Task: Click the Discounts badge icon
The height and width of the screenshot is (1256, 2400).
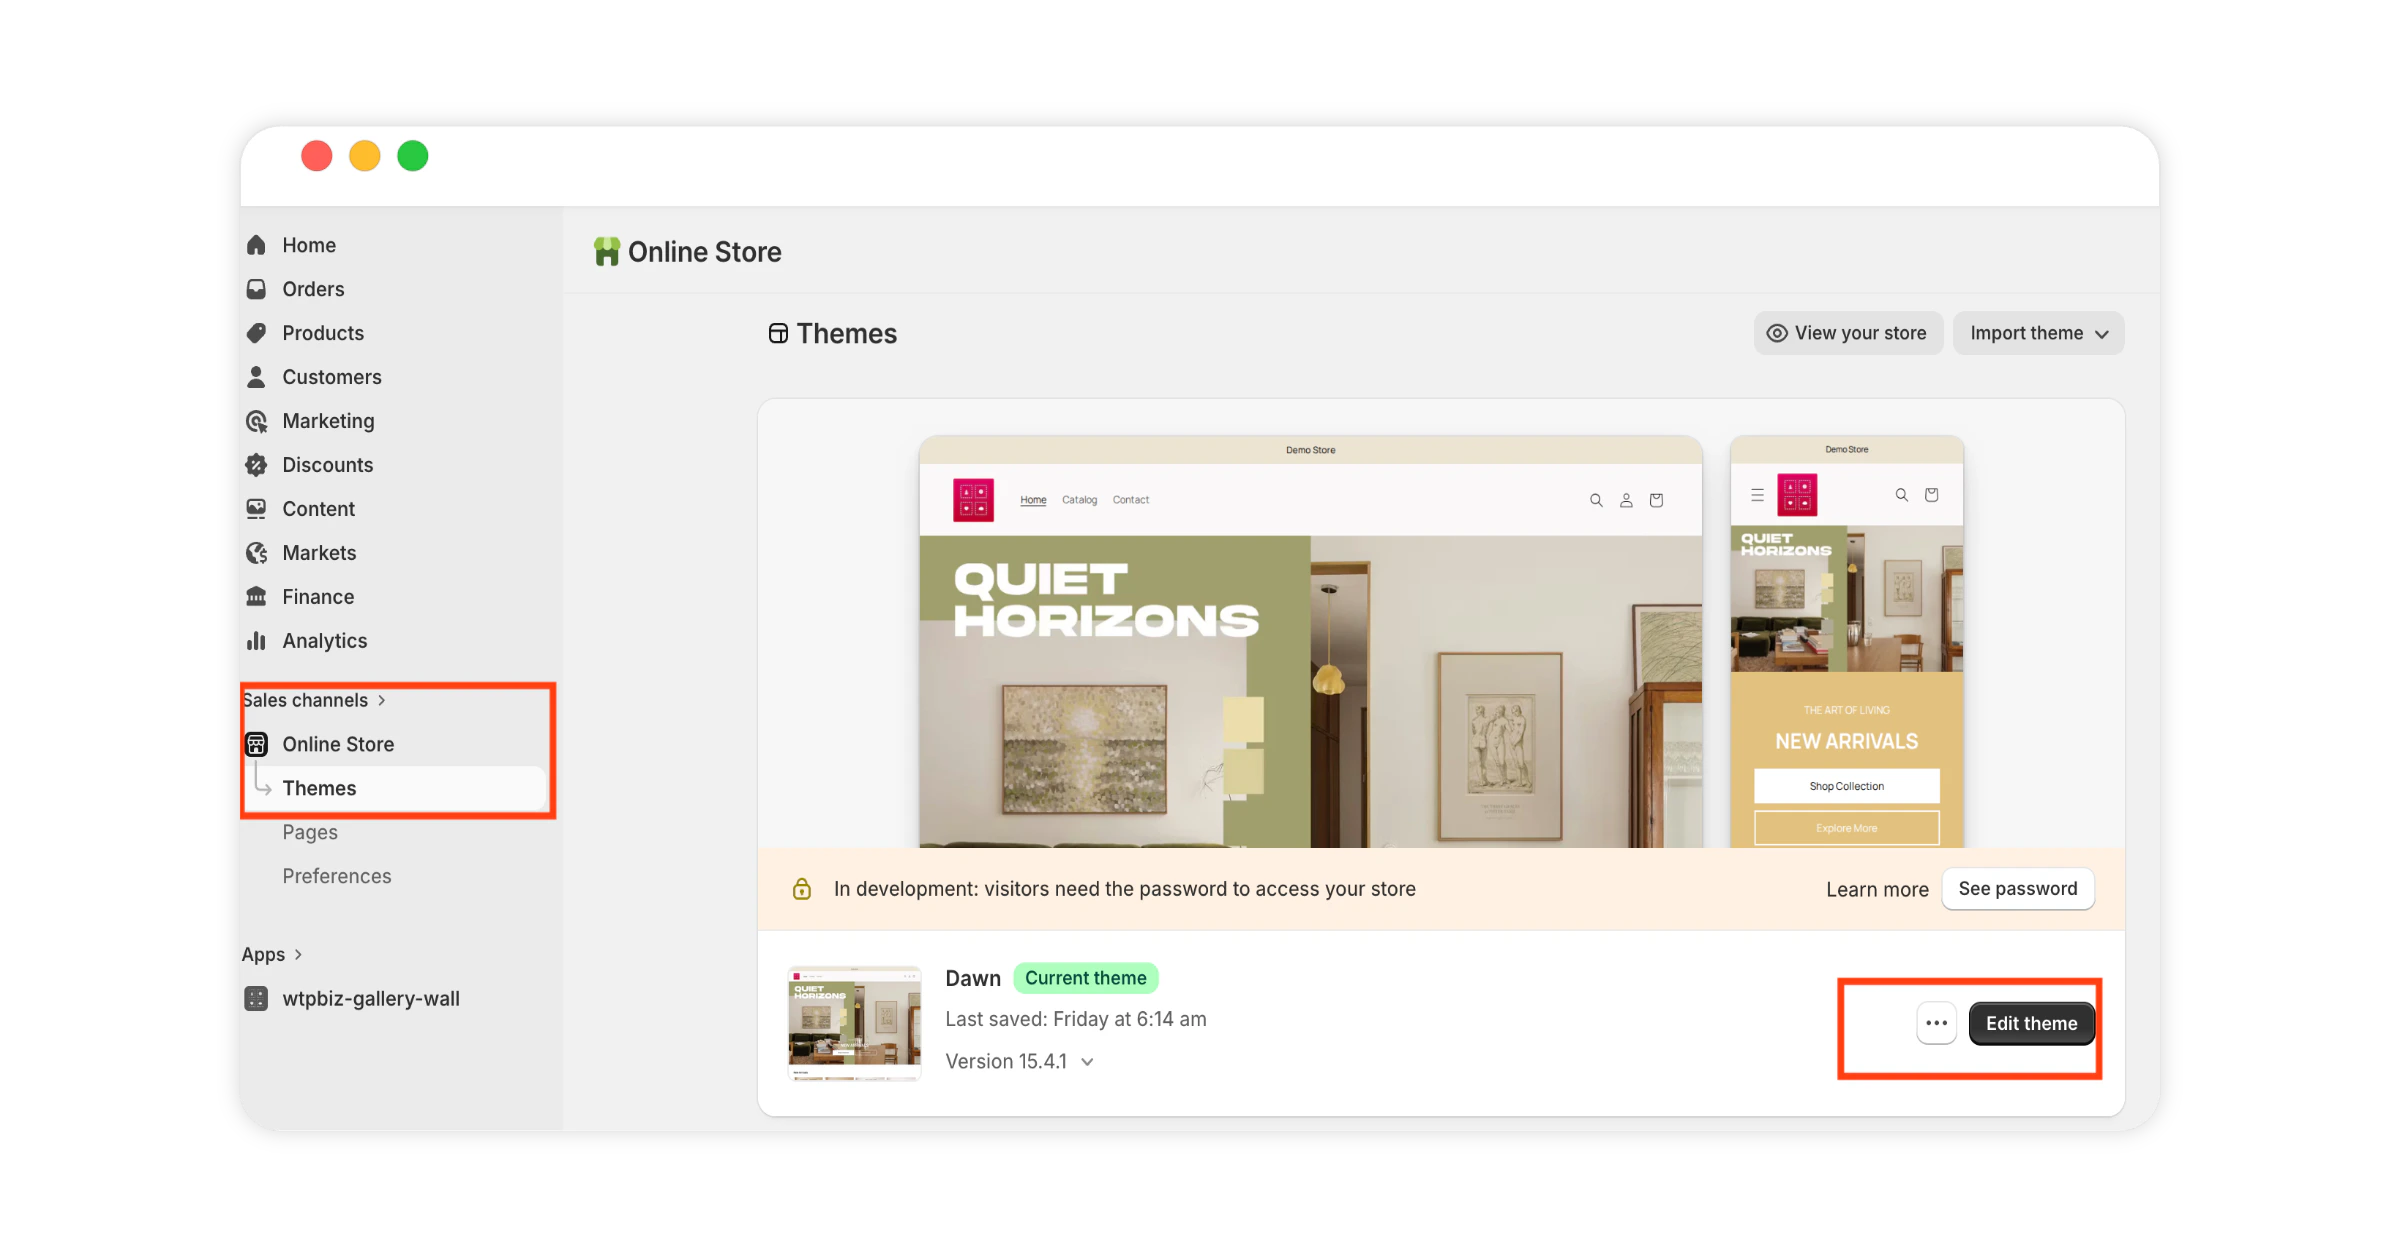Action: click(x=257, y=465)
